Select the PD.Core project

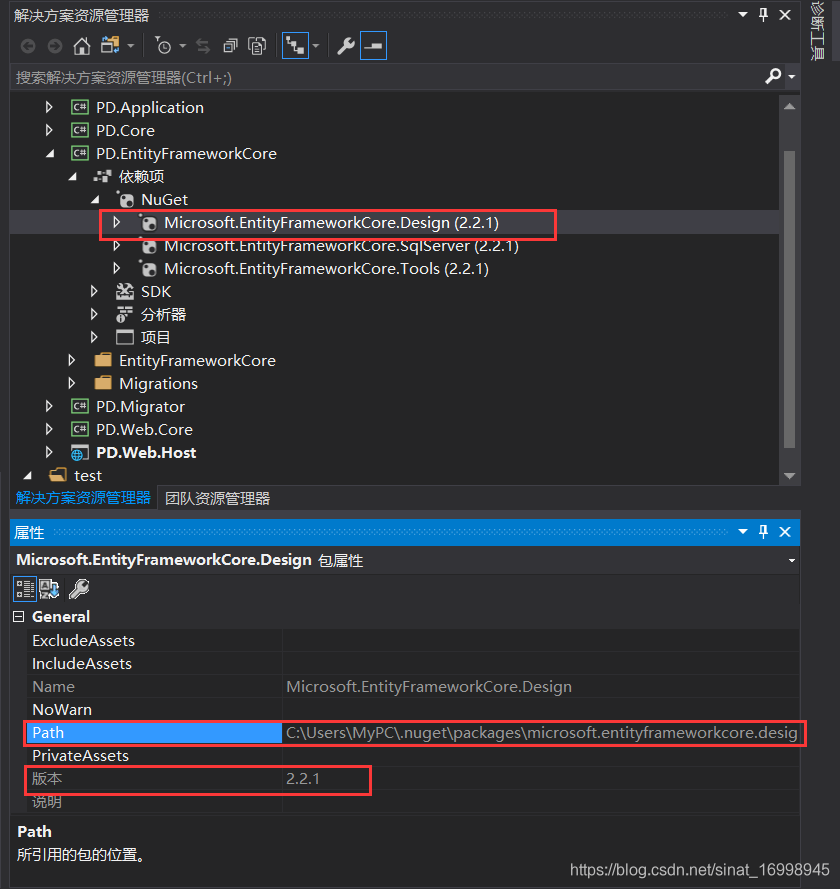(x=125, y=130)
